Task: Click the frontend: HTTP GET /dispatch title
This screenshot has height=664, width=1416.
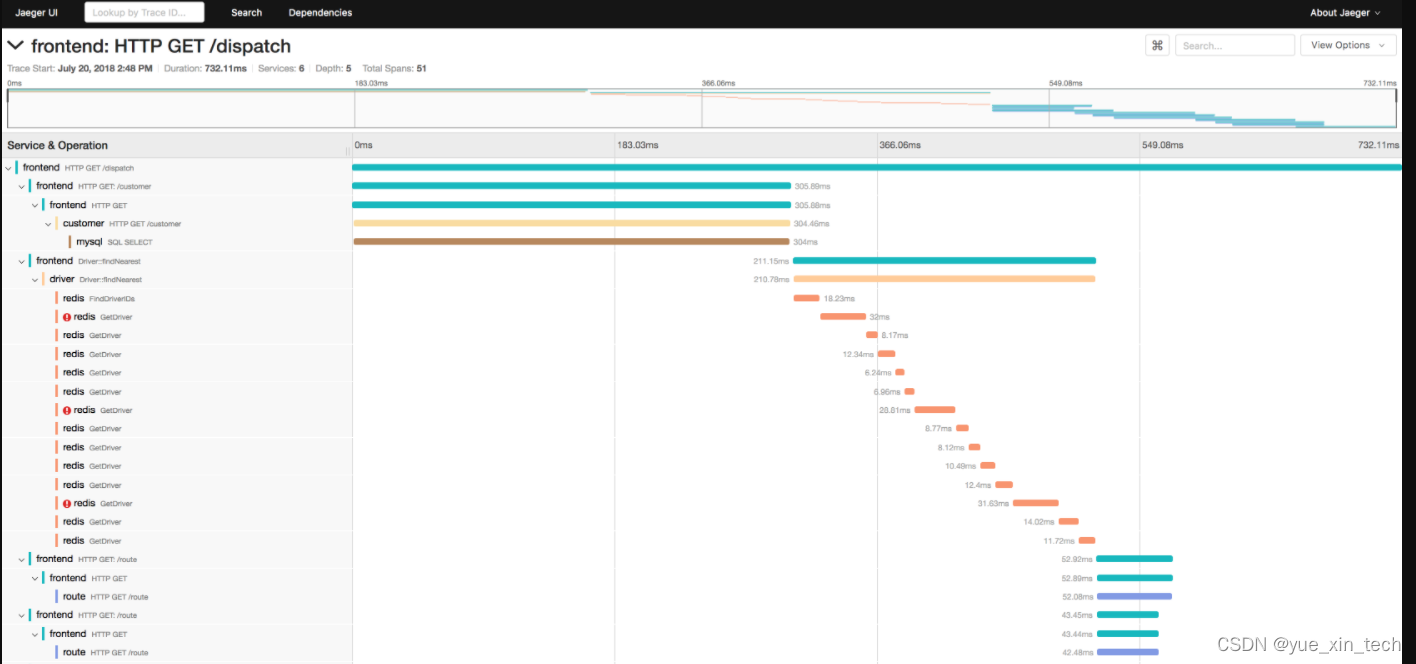Action: (x=161, y=46)
